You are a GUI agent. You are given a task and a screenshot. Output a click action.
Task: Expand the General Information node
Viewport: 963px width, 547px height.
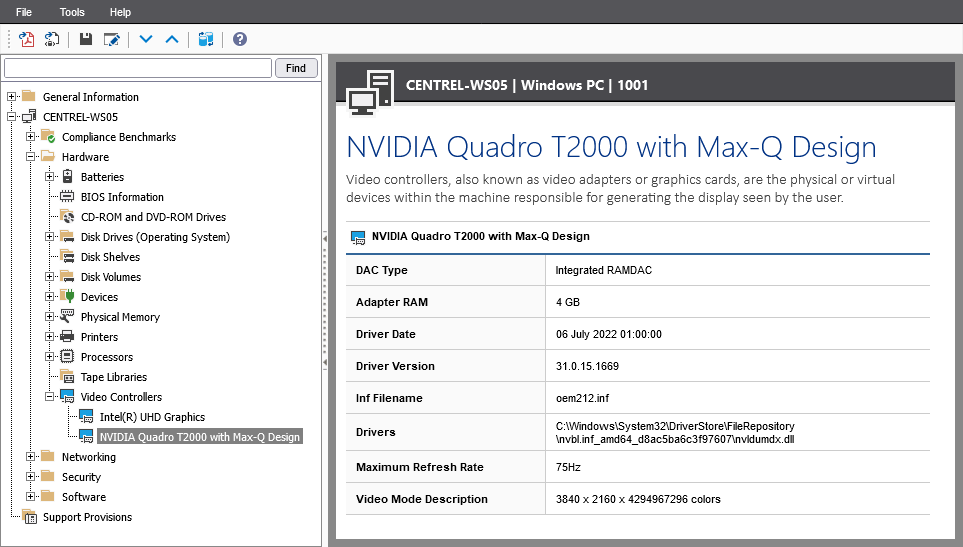(x=11, y=96)
